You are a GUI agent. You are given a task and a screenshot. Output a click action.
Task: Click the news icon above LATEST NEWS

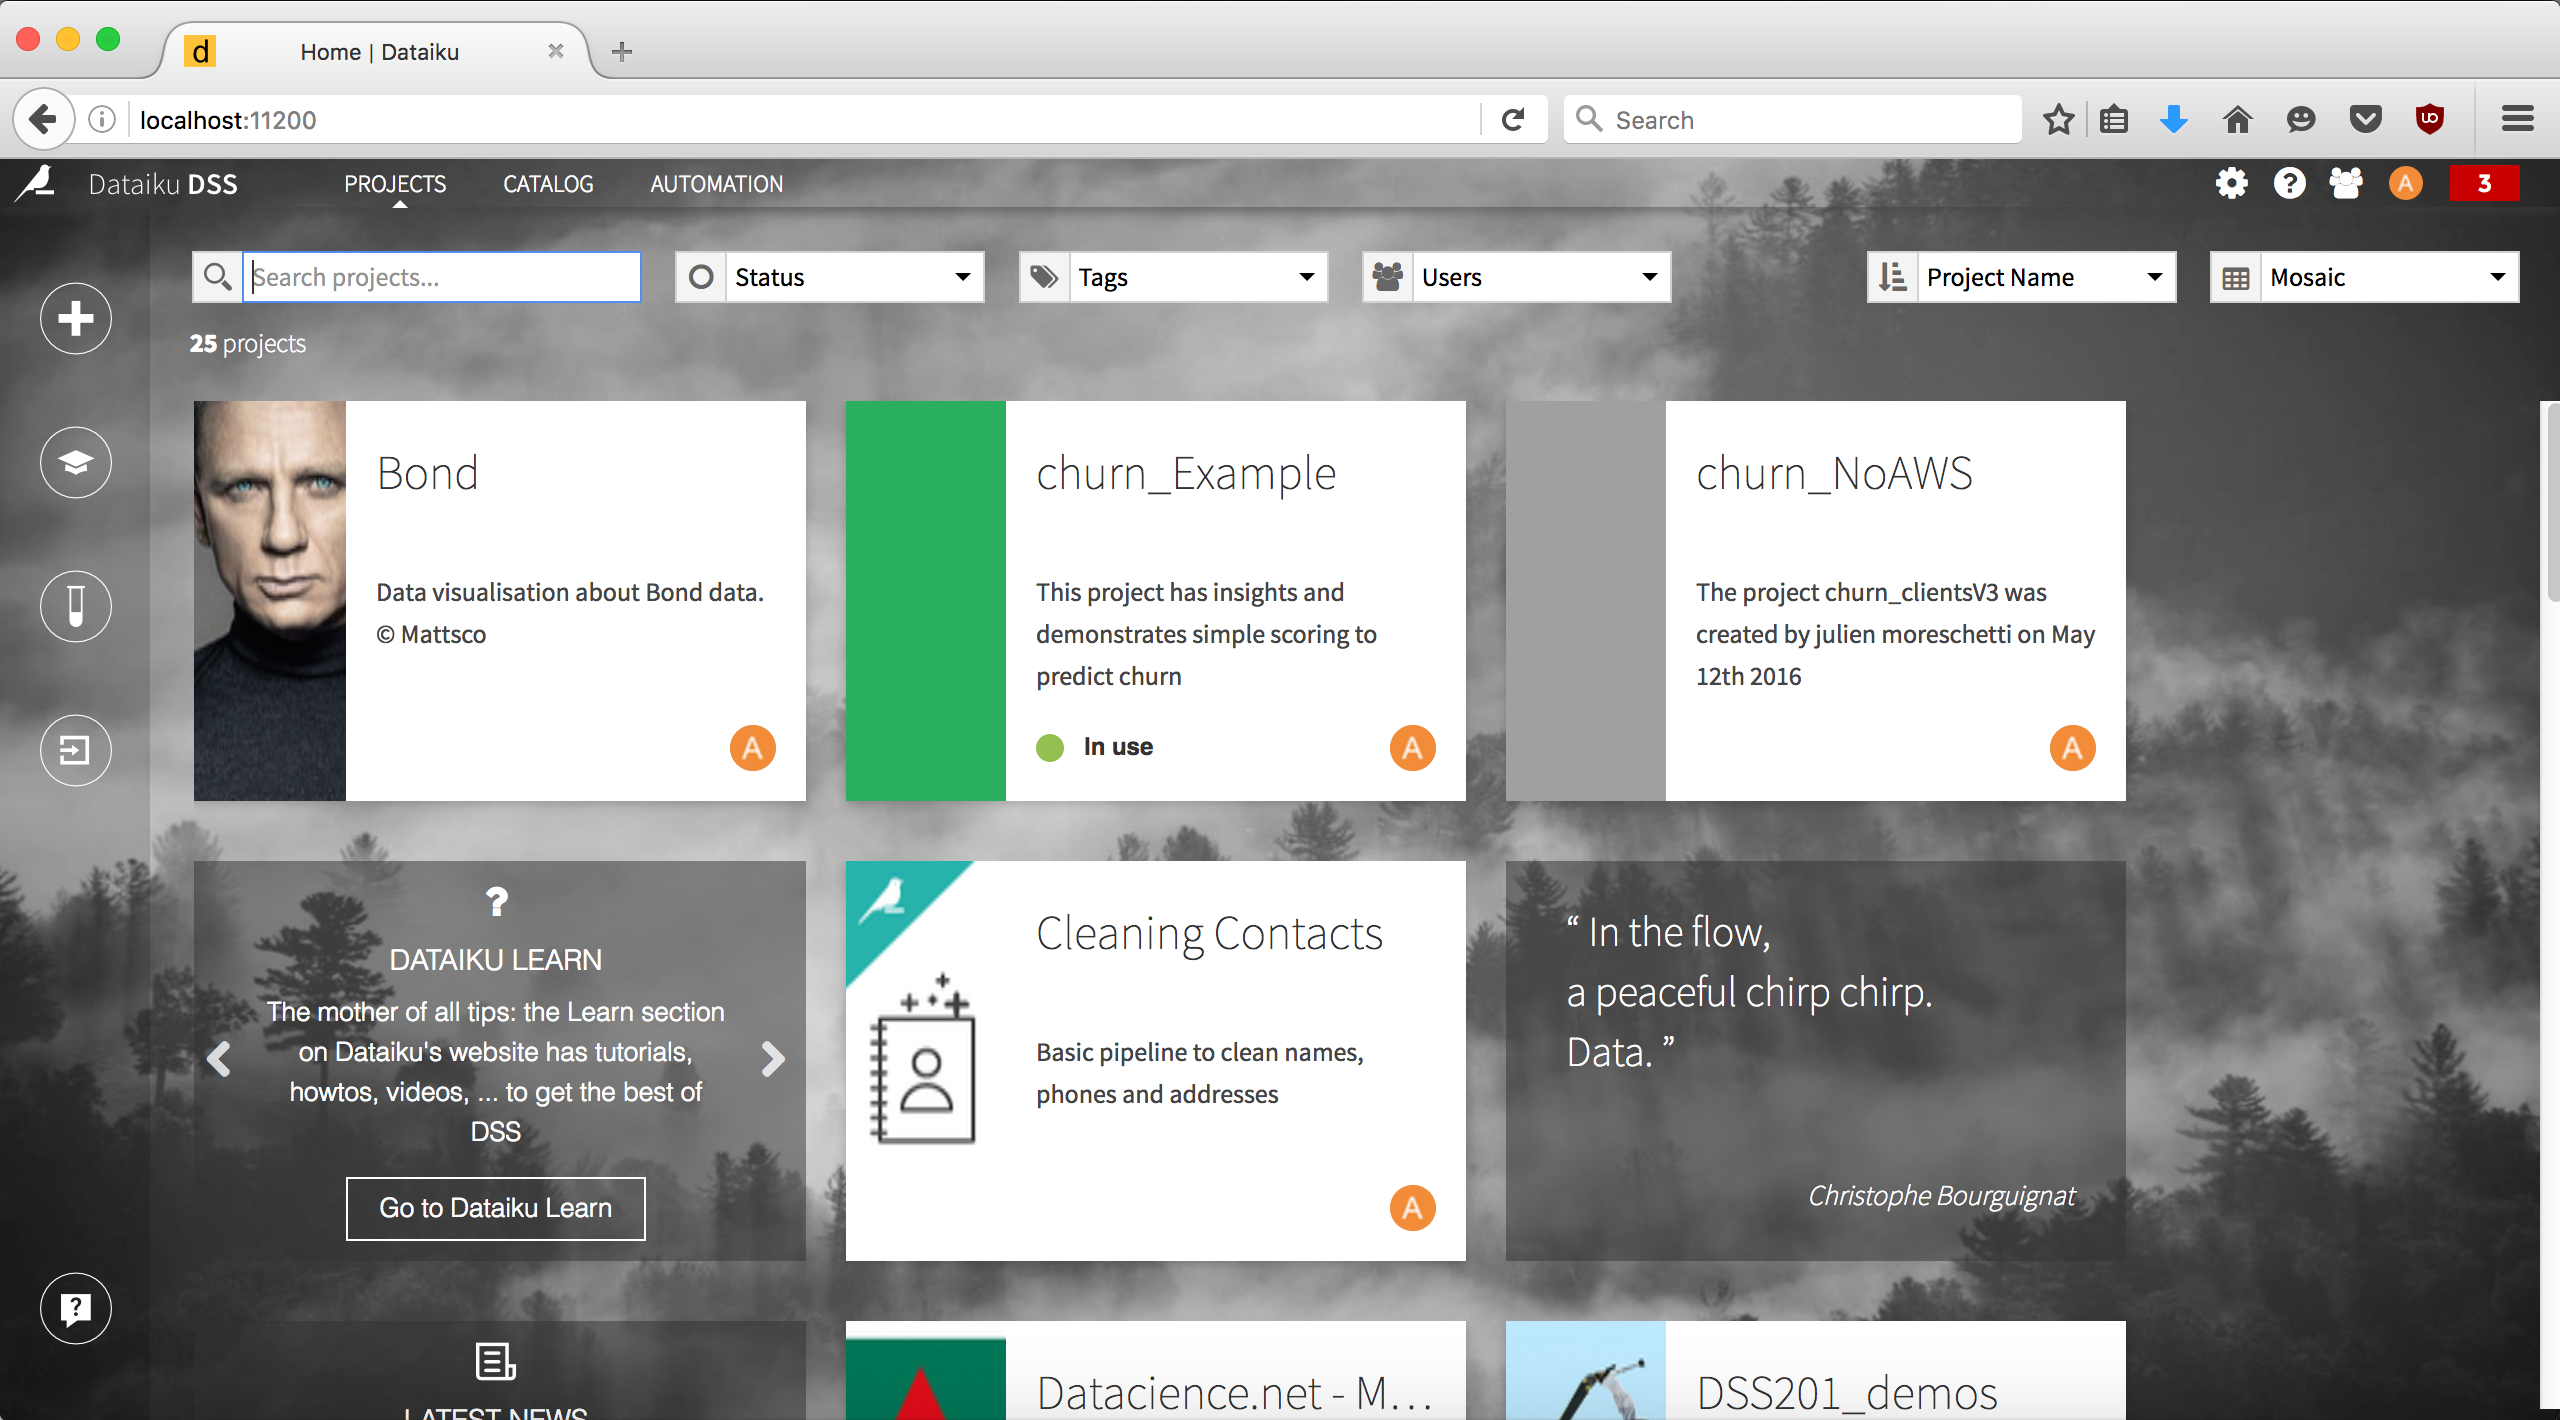(495, 1361)
